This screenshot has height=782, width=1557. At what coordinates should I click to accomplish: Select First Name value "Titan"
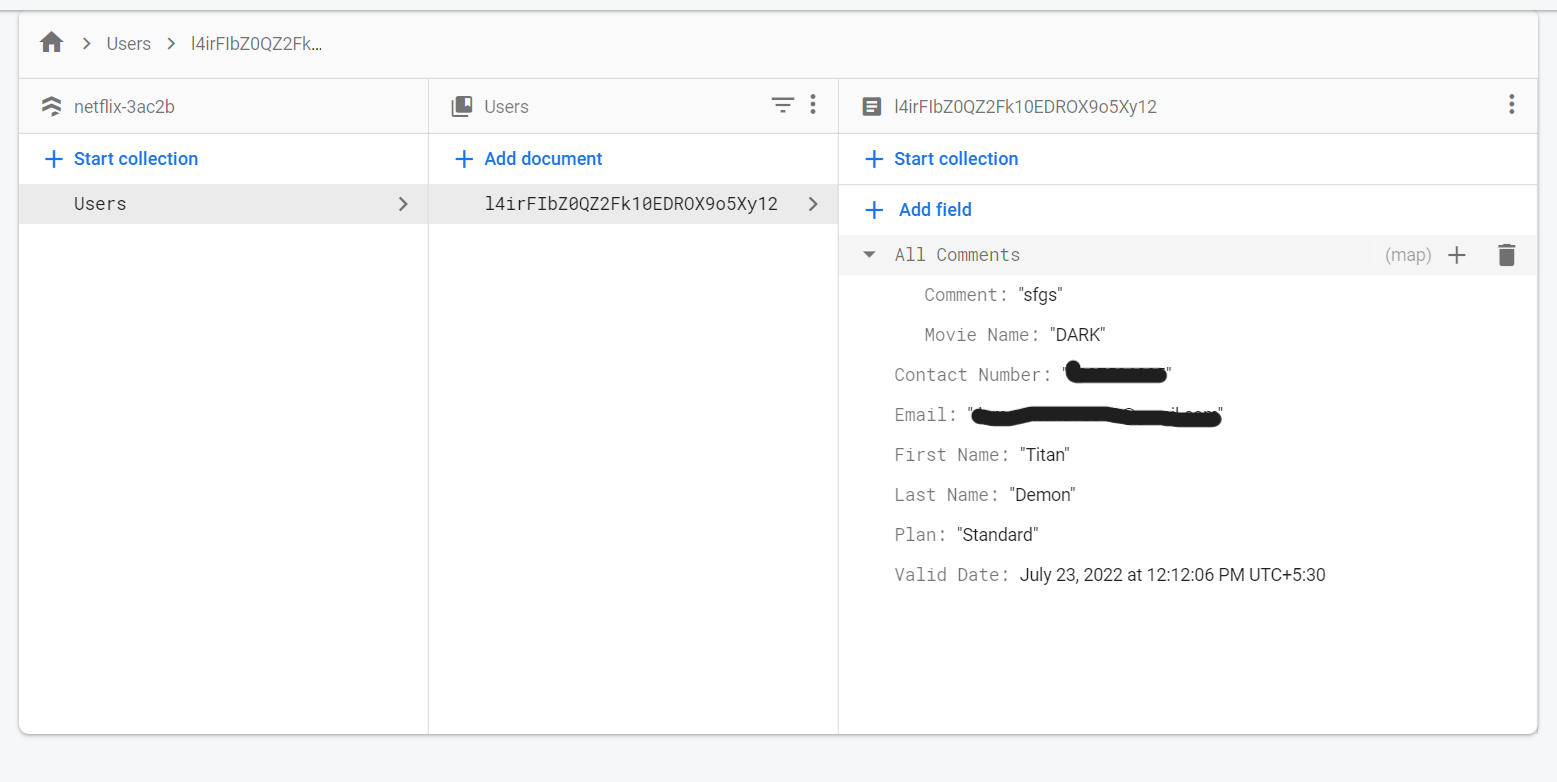coord(1045,455)
